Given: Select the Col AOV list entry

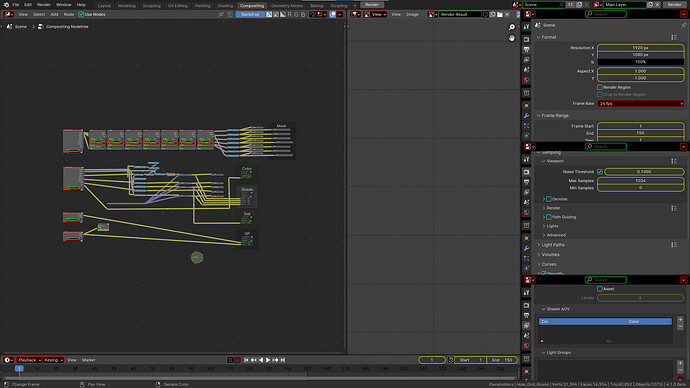Looking at the screenshot, I should pyautogui.click(x=605, y=322).
